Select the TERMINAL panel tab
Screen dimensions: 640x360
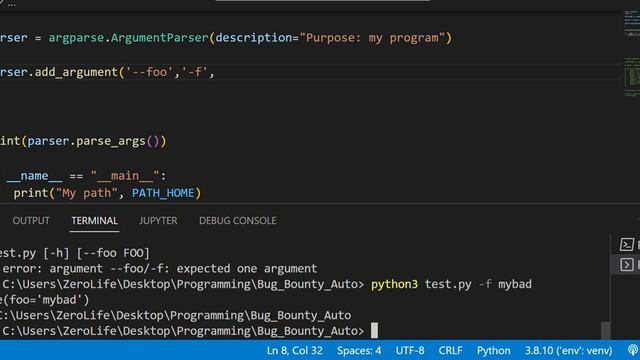(x=94, y=221)
